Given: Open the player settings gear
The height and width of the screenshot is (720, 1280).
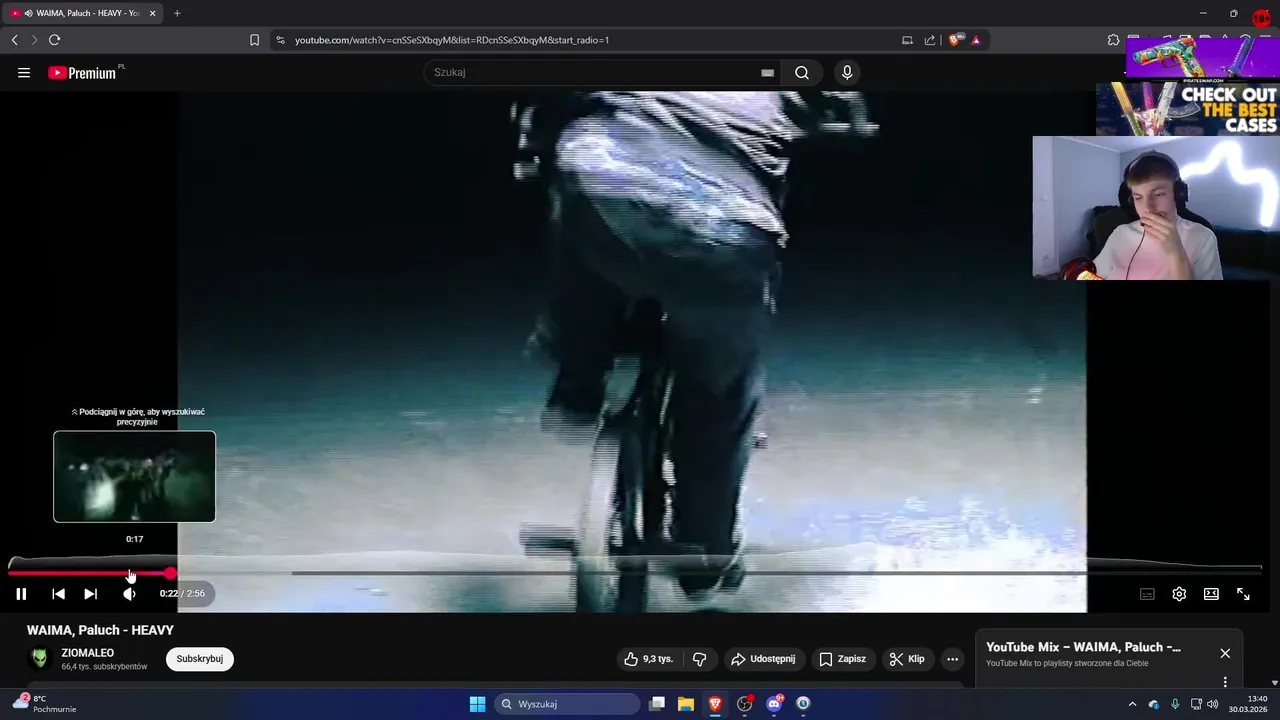Looking at the screenshot, I should click(1179, 594).
